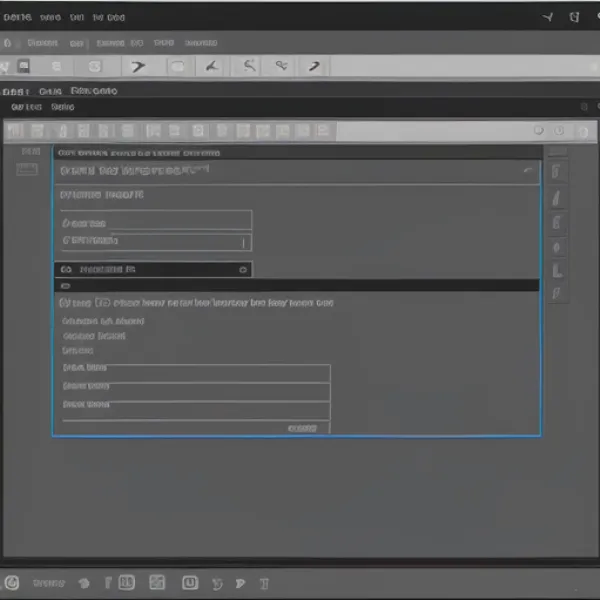The image size is (600, 600).
Task: Click the boxed icon in the bottom status bar
Action: (126, 582)
